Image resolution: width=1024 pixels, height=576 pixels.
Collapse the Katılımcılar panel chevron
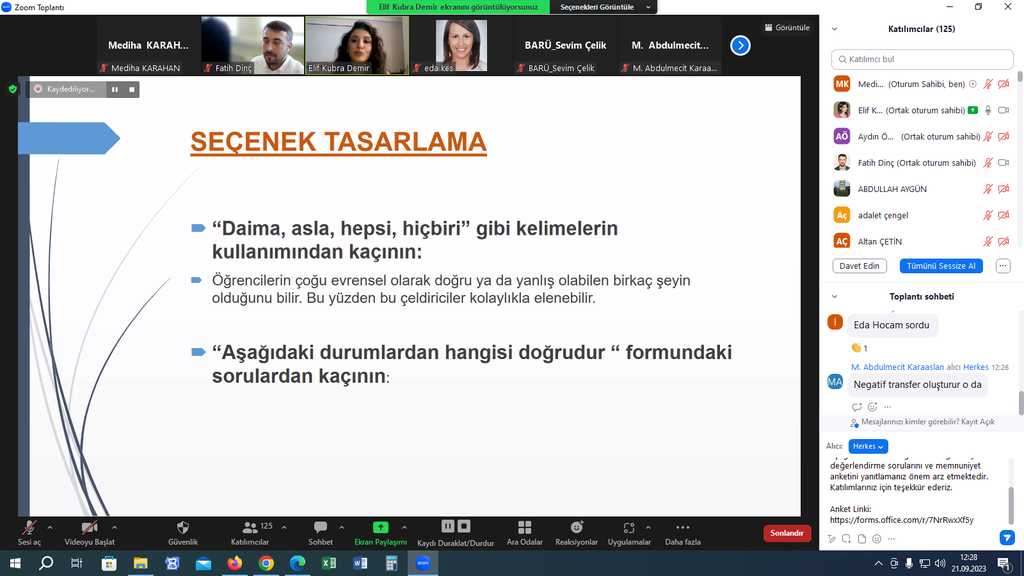click(834, 29)
